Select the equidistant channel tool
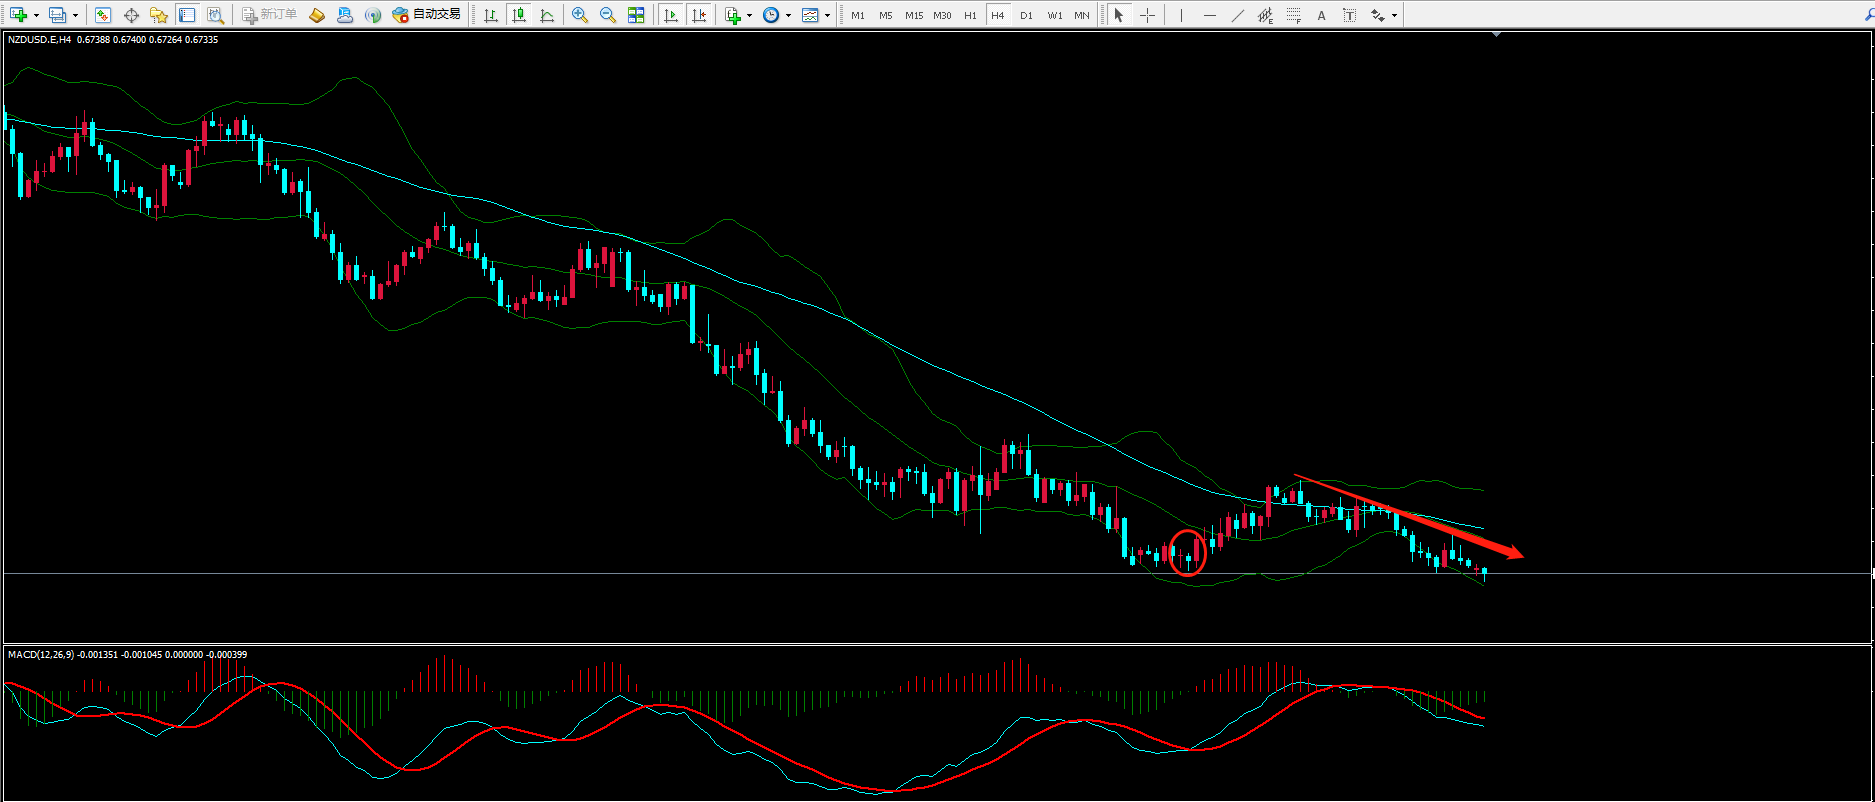 click(1265, 15)
